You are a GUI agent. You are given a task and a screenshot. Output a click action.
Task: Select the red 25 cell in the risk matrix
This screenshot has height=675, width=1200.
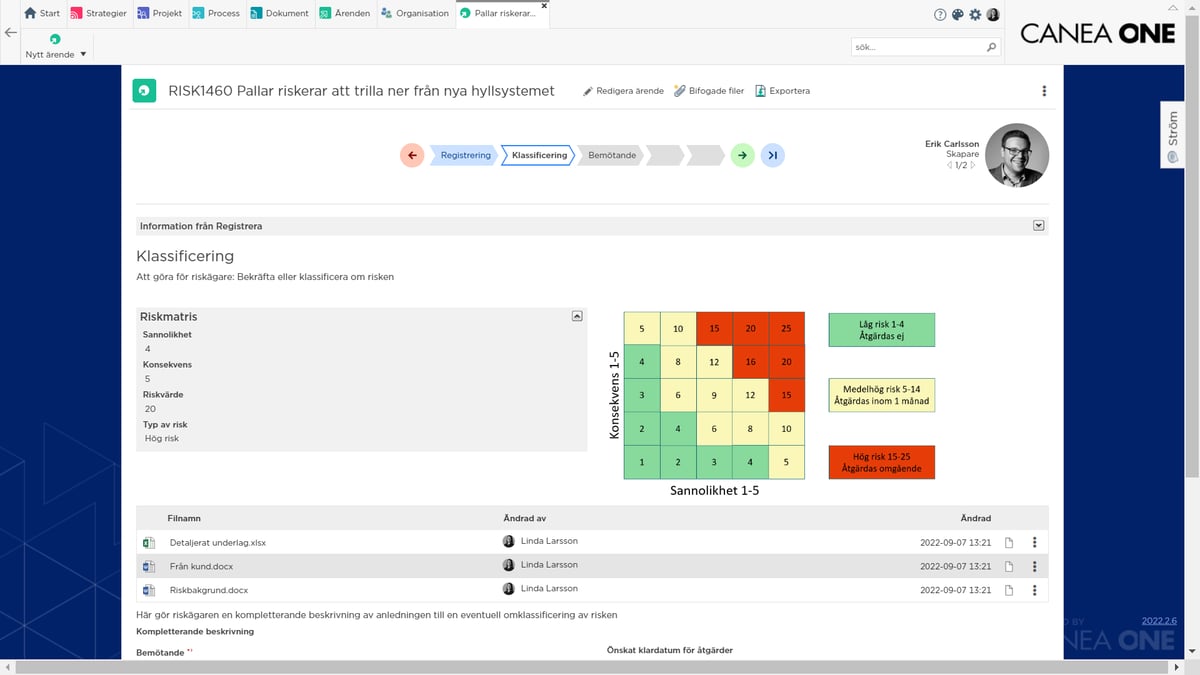(786, 329)
